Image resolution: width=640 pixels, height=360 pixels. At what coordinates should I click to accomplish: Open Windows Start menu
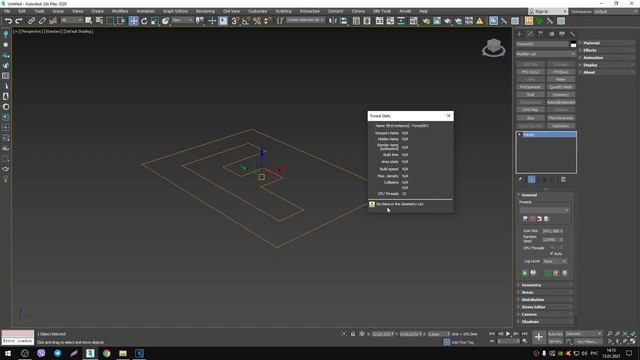[8, 353]
